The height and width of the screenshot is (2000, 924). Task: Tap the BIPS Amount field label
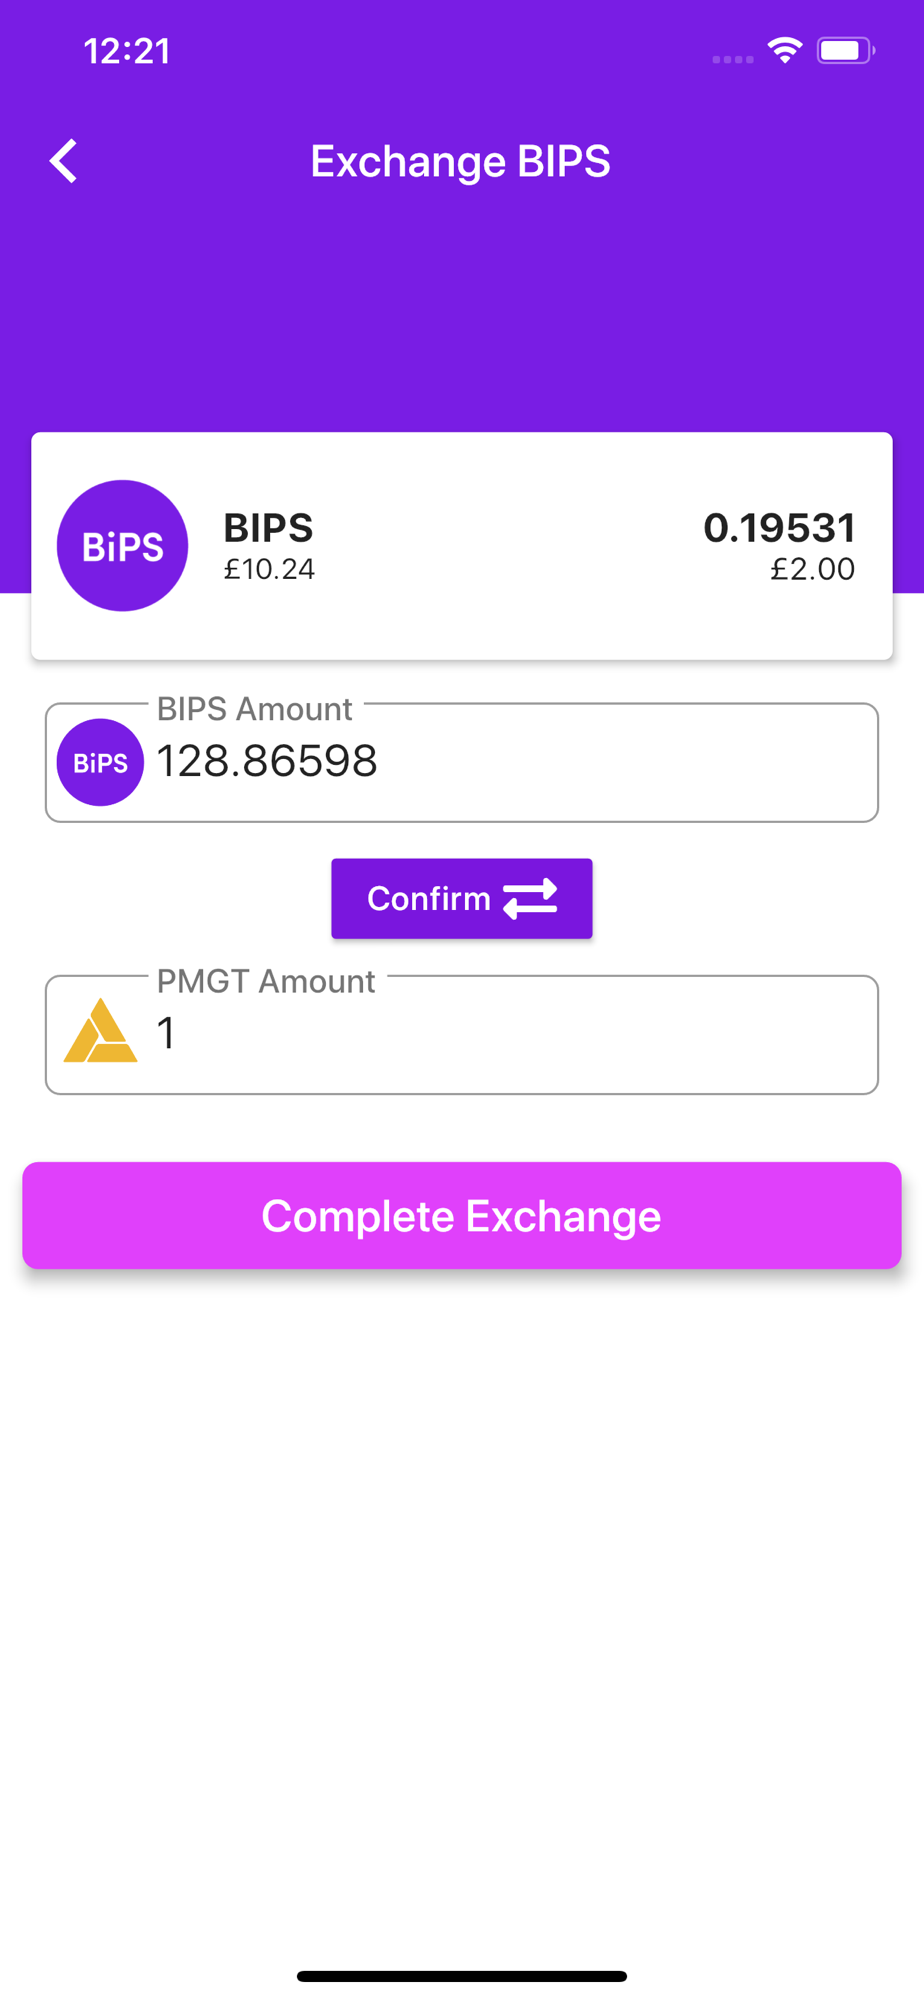(x=254, y=709)
